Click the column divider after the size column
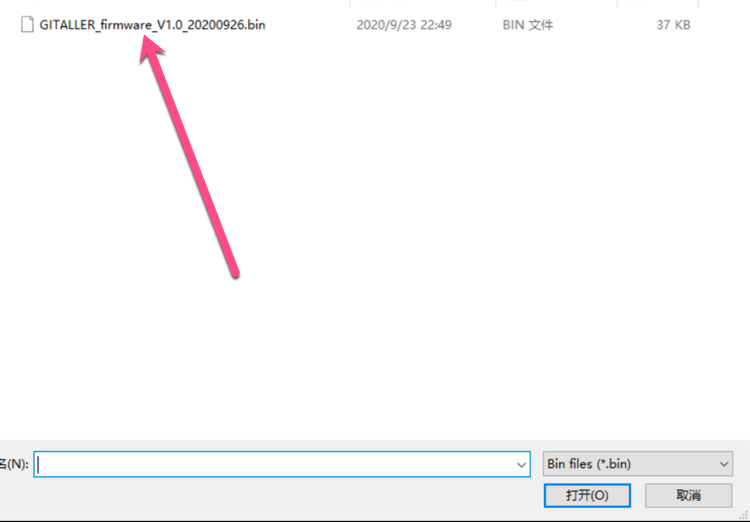Screen dimensions: 750x522 click(700, 4)
